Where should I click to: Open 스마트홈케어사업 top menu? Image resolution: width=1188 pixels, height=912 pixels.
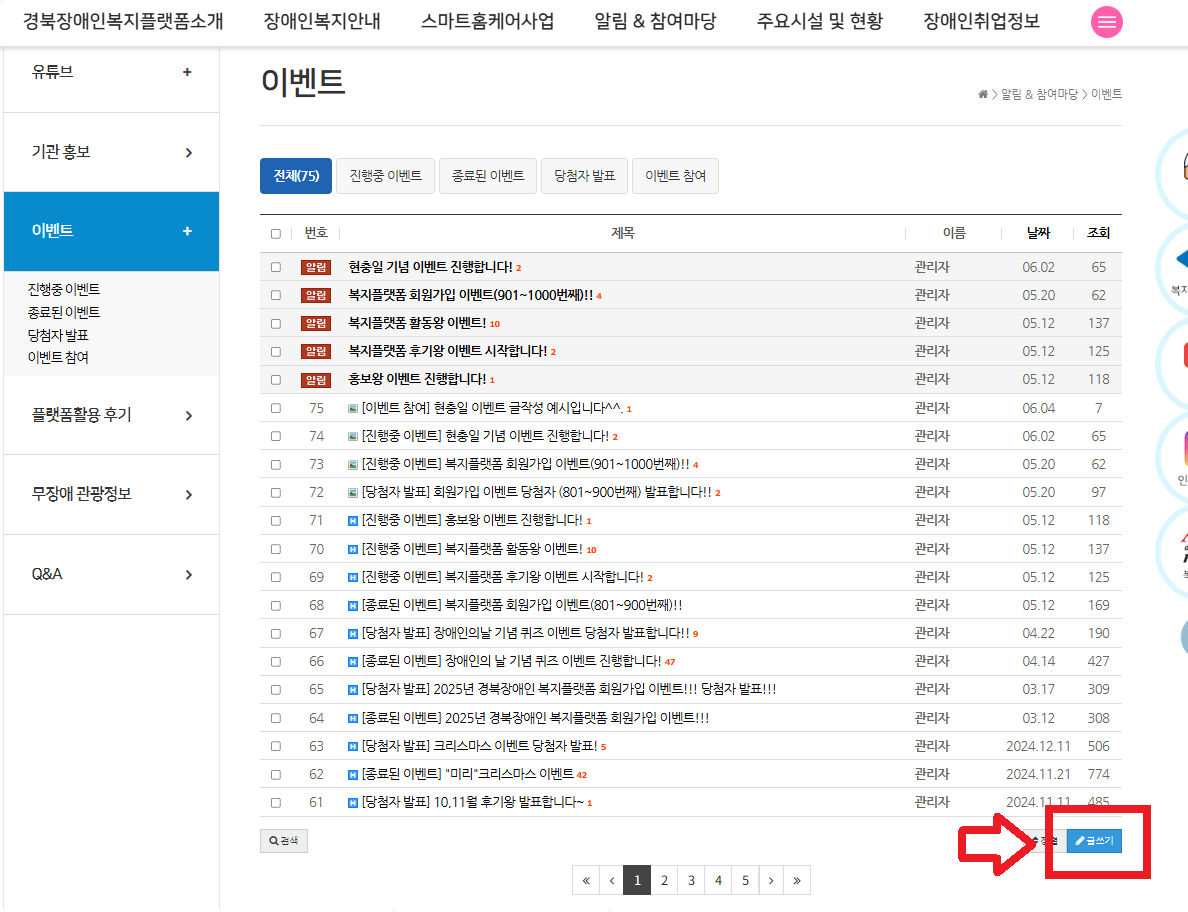click(x=487, y=21)
